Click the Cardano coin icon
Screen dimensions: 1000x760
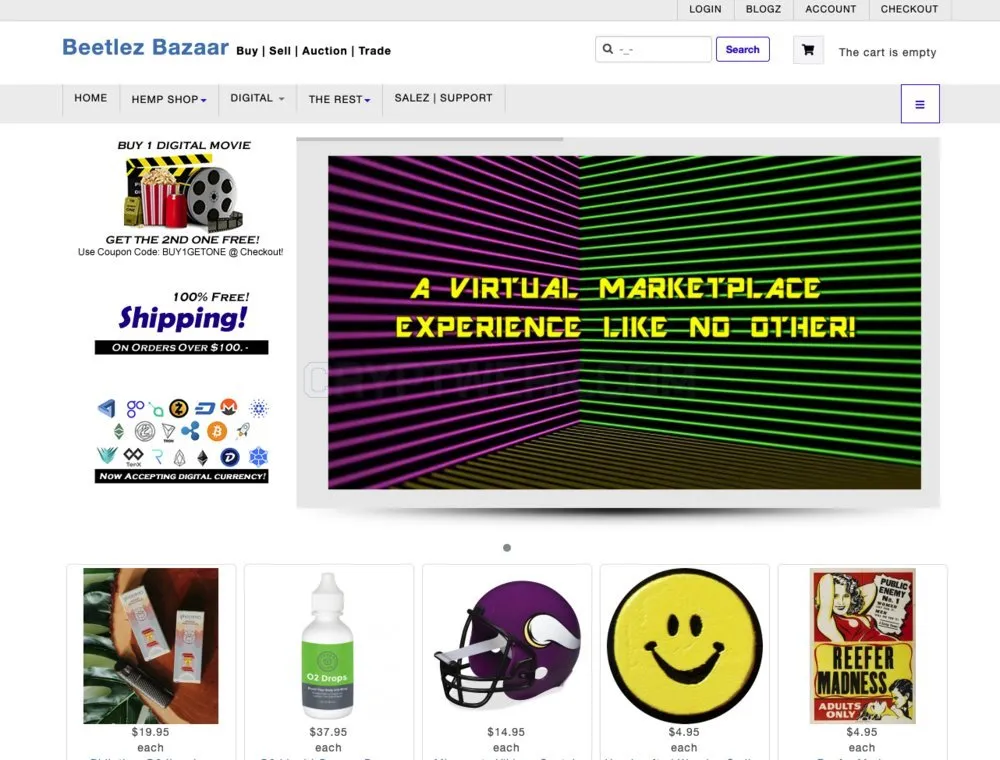(x=258, y=408)
